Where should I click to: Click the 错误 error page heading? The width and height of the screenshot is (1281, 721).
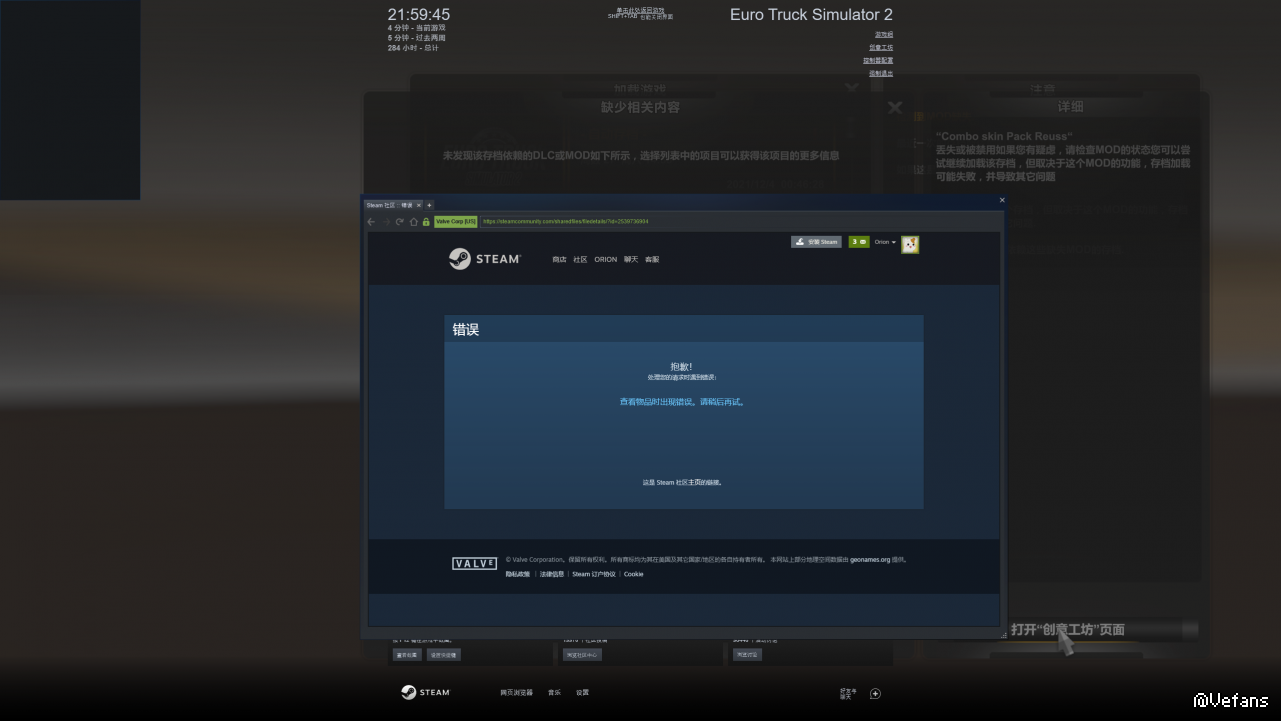(x=466, y=329)
